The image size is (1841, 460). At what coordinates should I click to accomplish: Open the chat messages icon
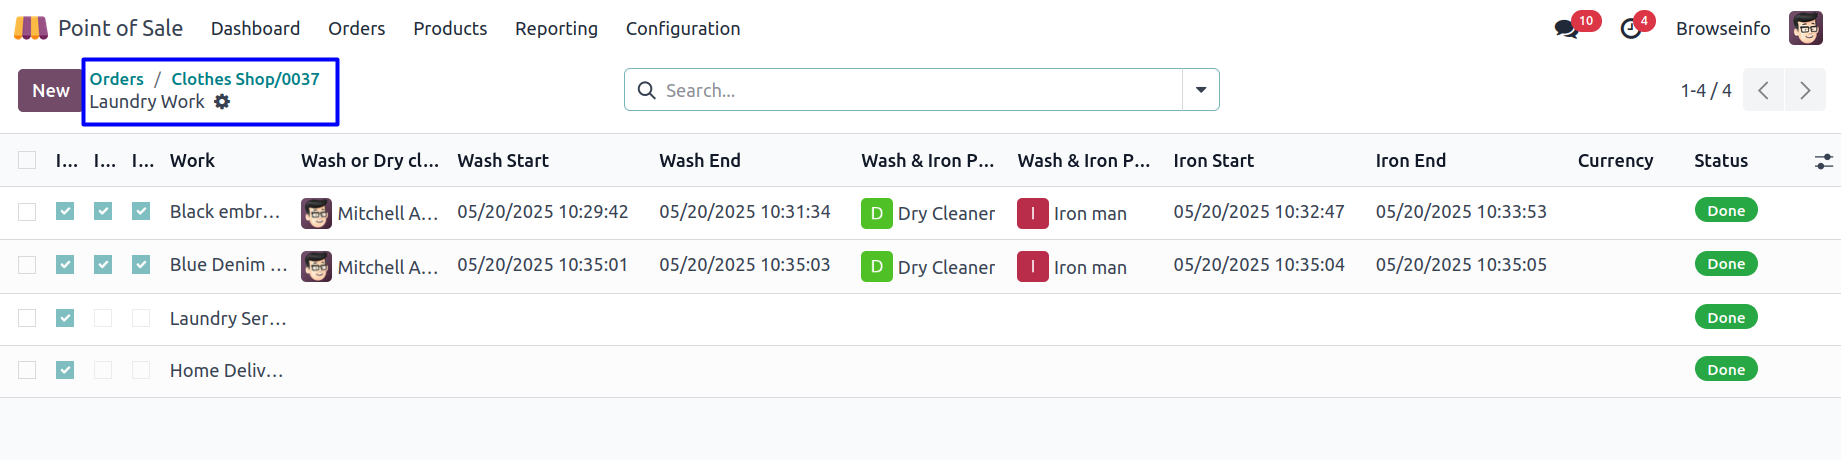pyautogui.click(x=1566, y=29)
